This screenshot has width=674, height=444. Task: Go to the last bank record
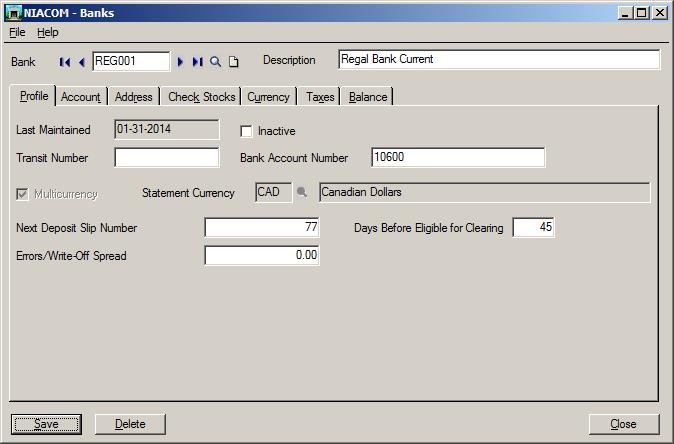click(x=197, y=62)
